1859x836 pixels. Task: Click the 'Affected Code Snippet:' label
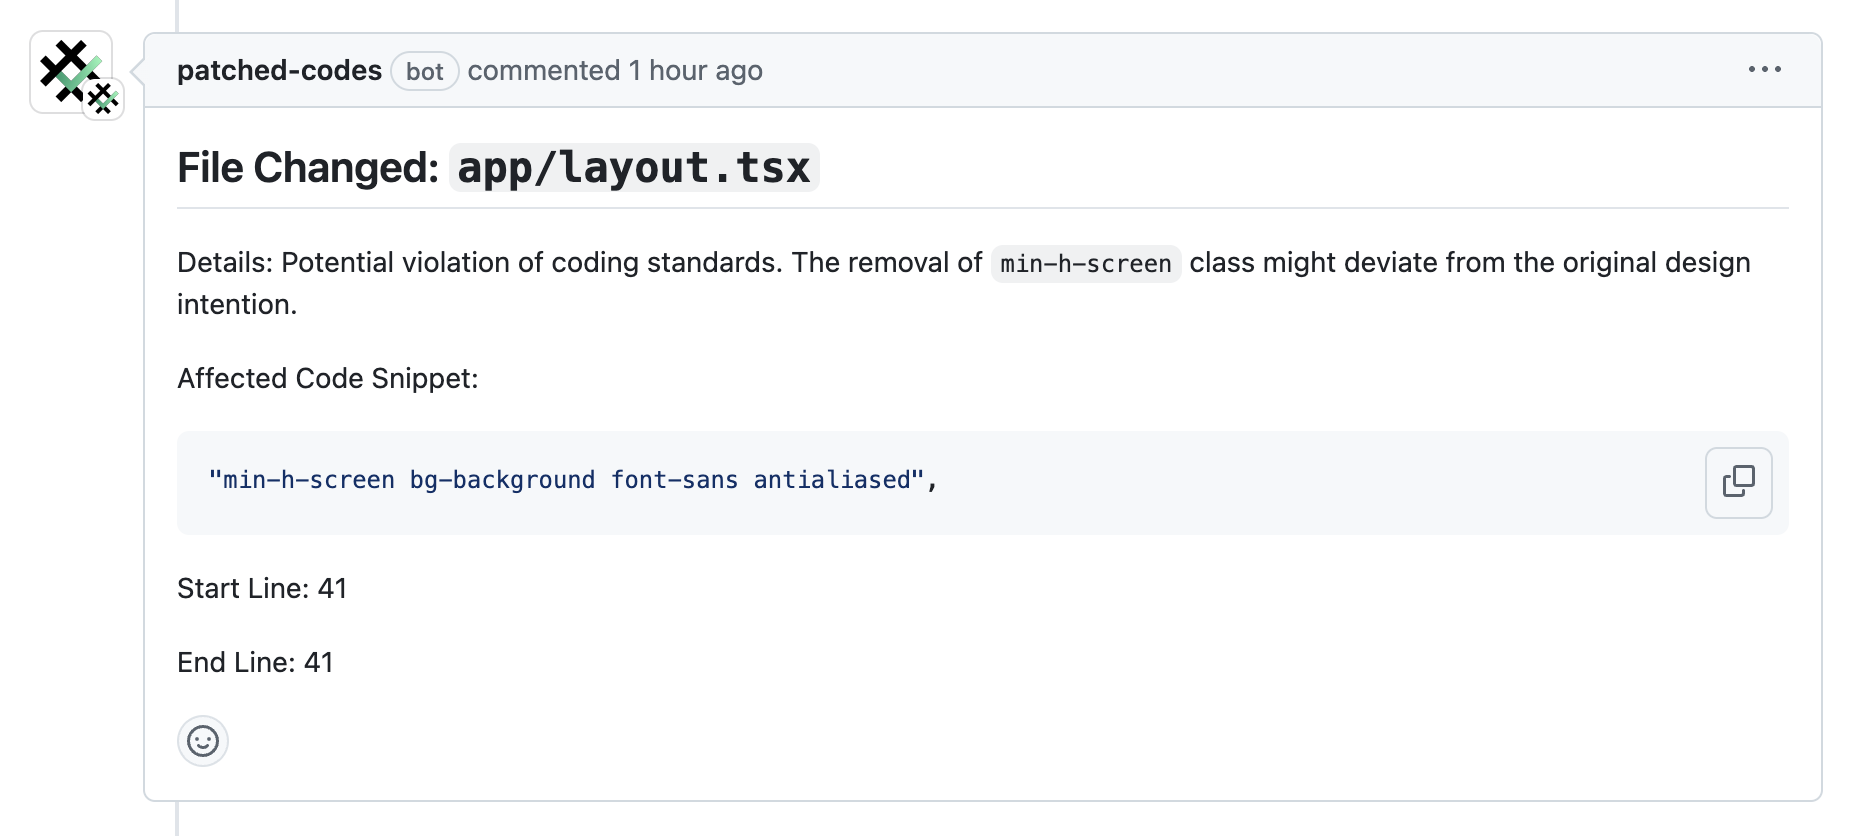[328, 378]
